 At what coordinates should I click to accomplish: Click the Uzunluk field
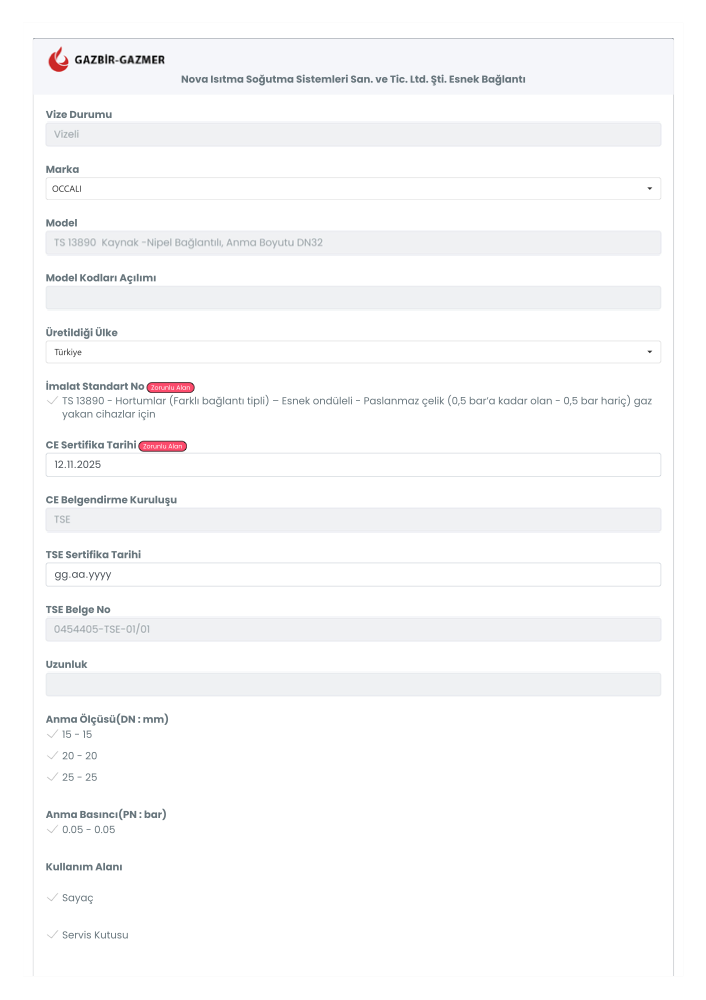pos(353,684)
